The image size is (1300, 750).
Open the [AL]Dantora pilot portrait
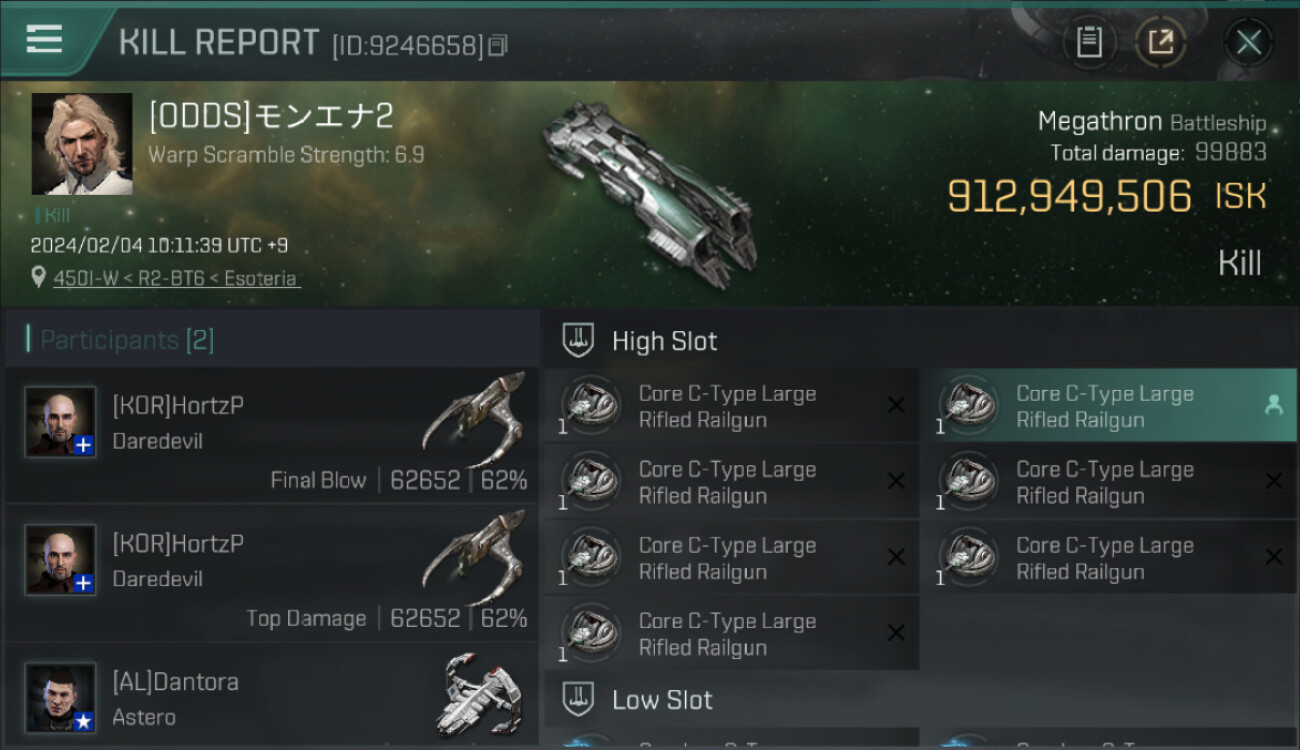click(61, 697)
